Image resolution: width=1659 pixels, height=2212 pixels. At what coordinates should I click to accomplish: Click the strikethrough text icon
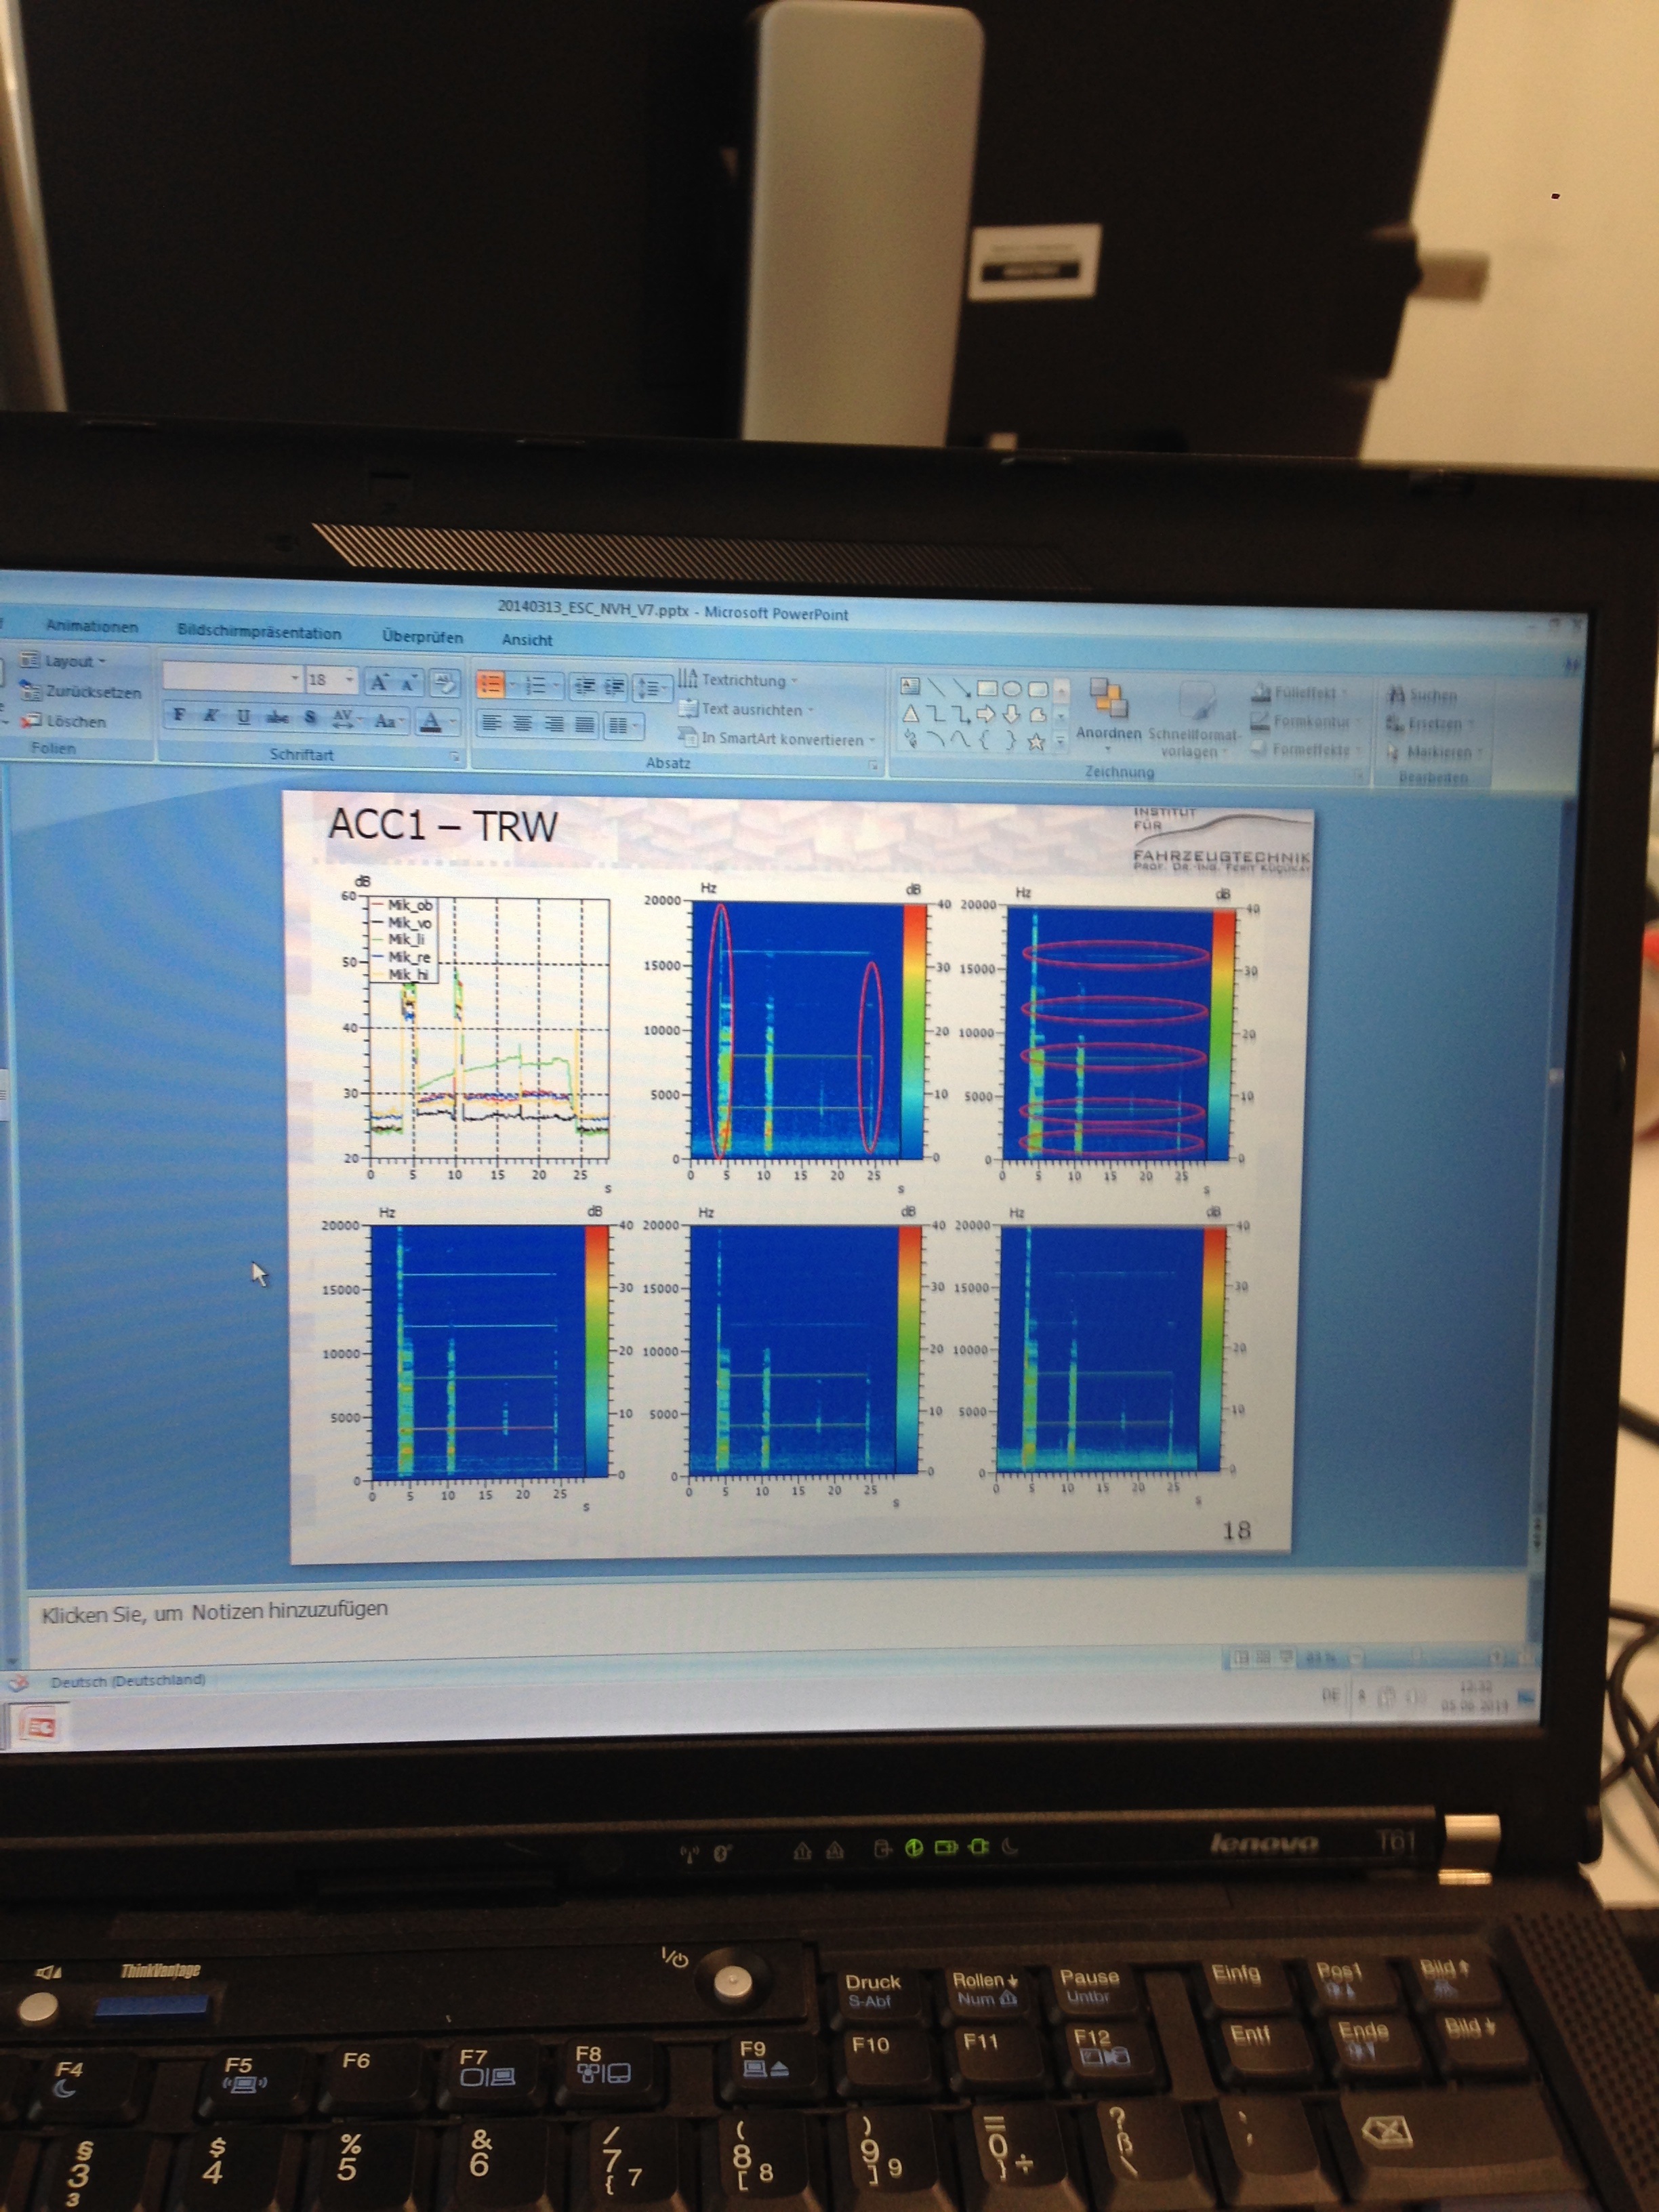[277, 717]
